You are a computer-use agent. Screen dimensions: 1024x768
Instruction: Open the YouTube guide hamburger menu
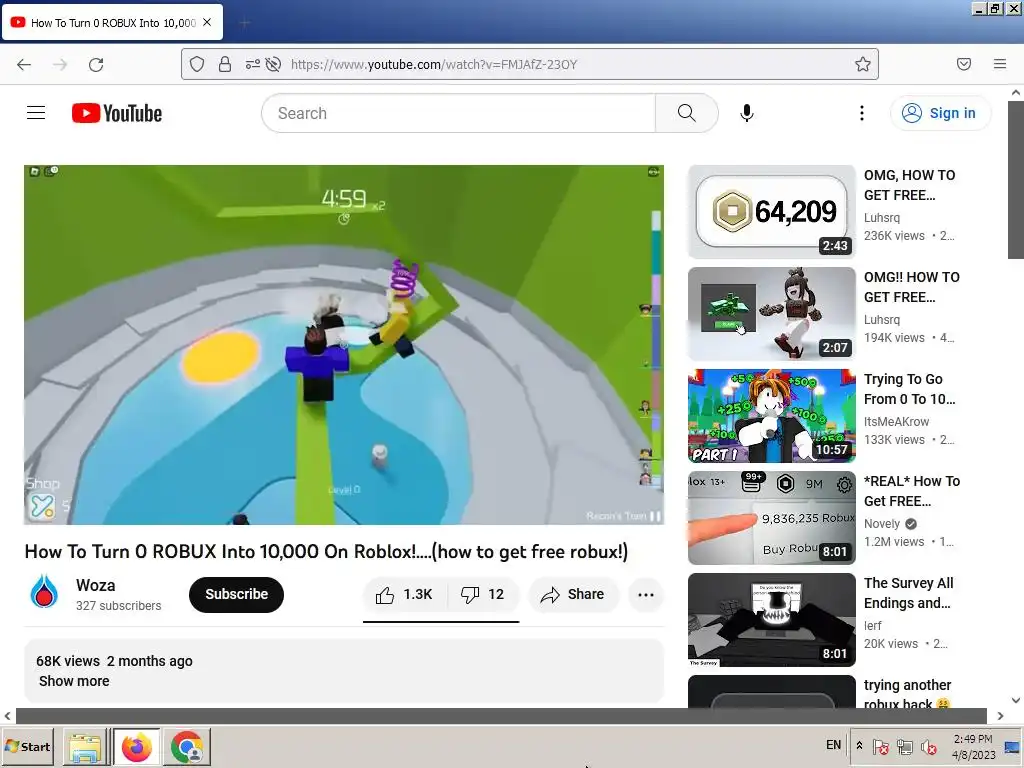tap(36, 113)
